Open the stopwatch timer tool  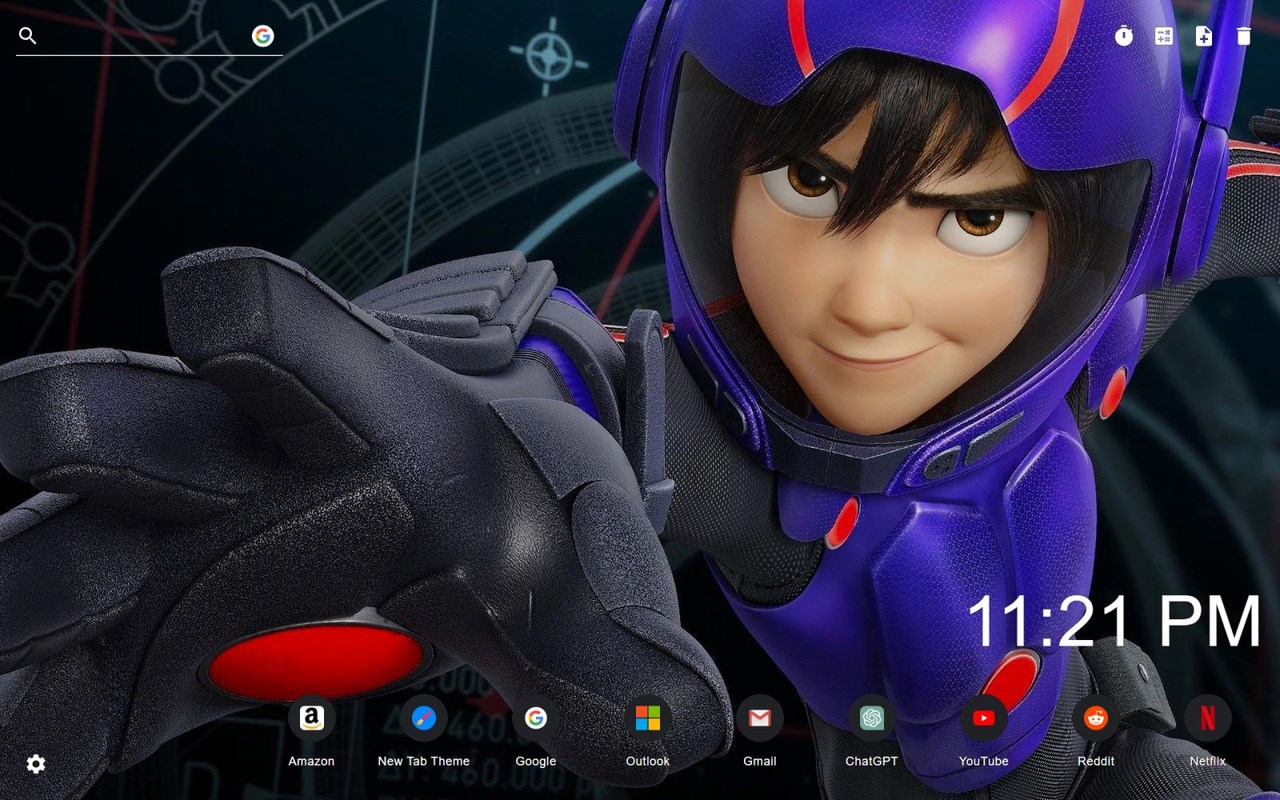point(1124,36)
